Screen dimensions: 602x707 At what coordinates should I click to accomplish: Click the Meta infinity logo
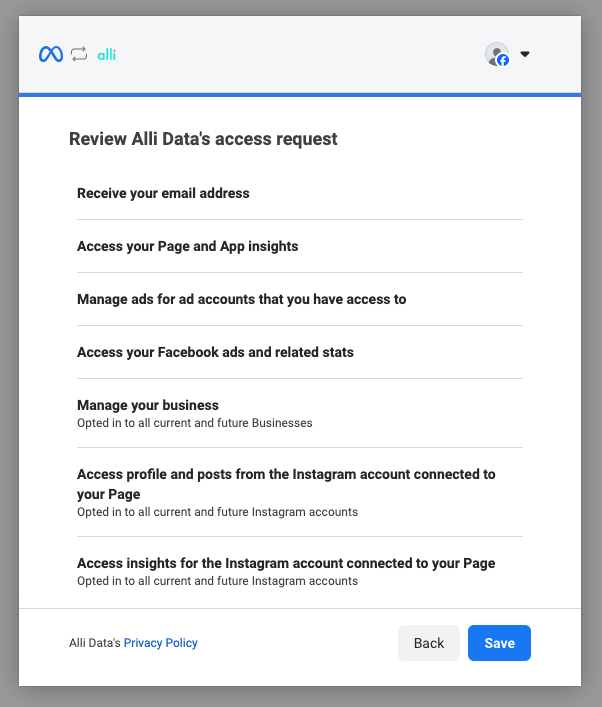(x=51, y=54)
